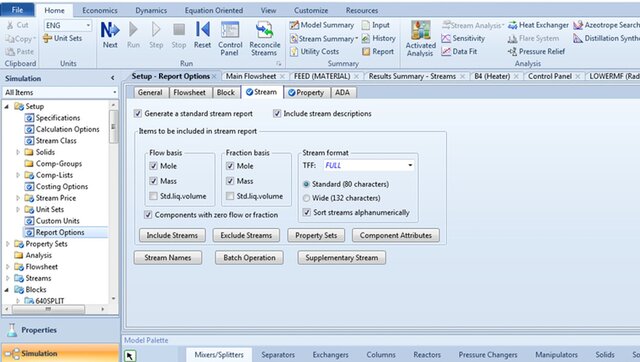
Task: Toggle Generate a standard stream report
Action: click(138, 113)
